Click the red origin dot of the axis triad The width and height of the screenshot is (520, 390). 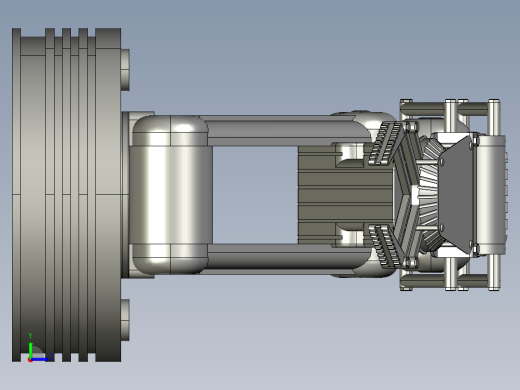[30, 360]
